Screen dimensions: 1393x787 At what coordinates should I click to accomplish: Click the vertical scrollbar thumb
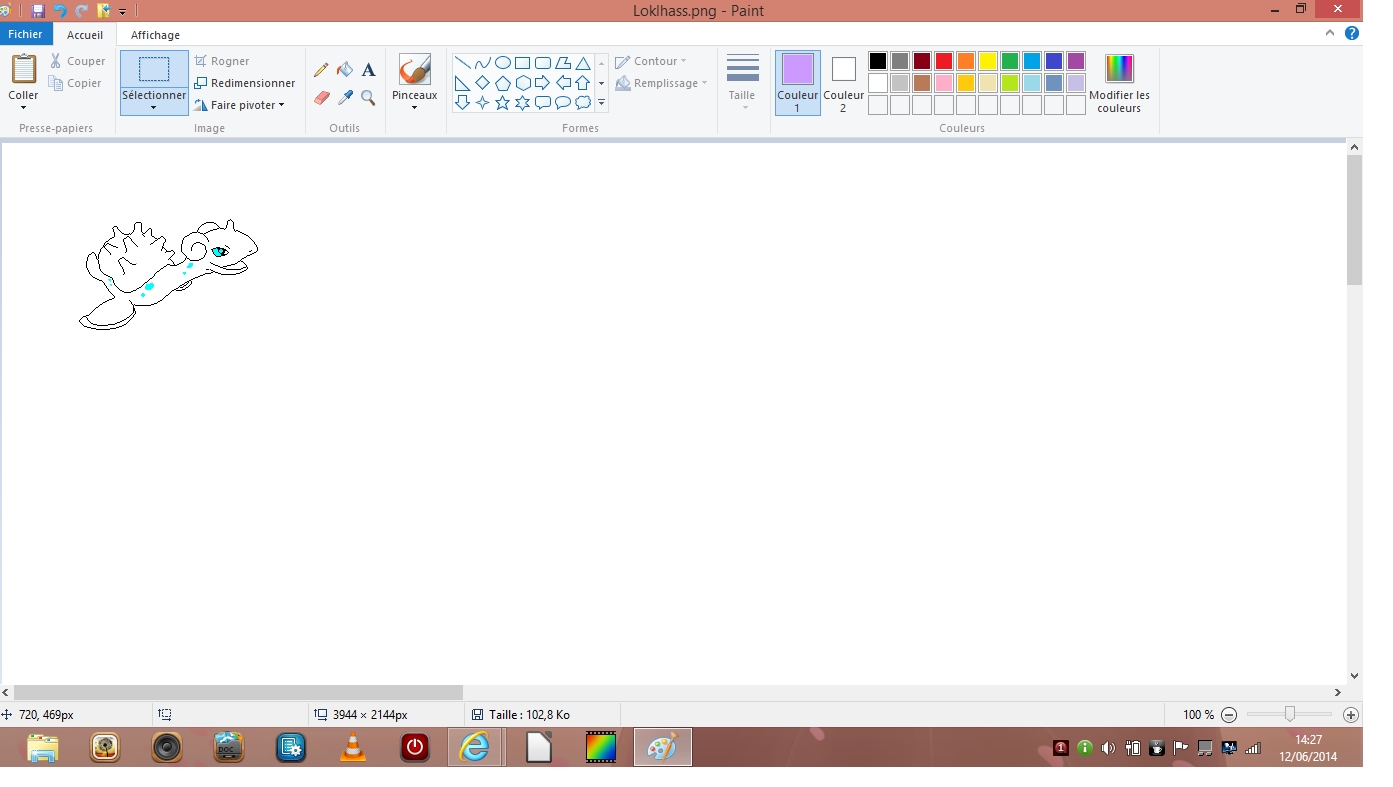click(x=1354, y=220)
